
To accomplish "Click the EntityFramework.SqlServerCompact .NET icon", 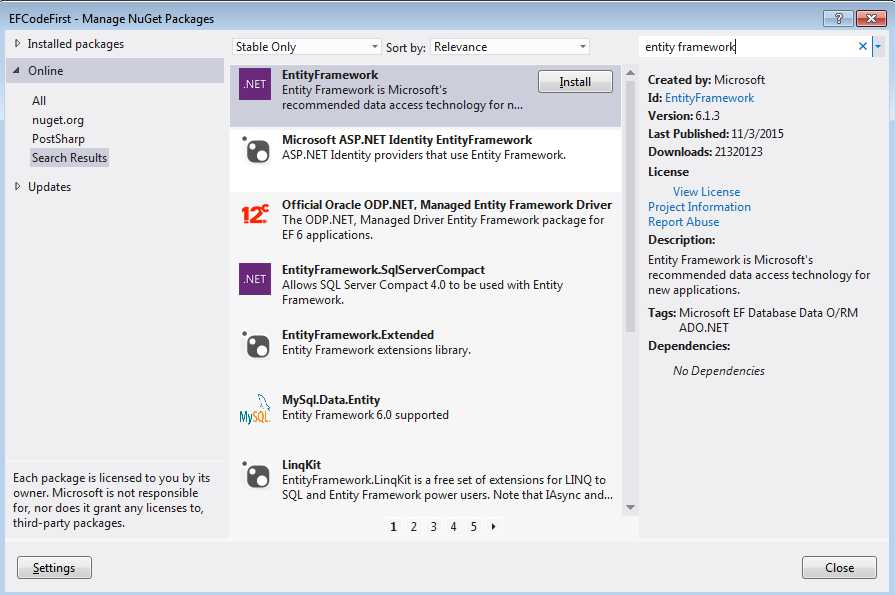I will 255,279.
